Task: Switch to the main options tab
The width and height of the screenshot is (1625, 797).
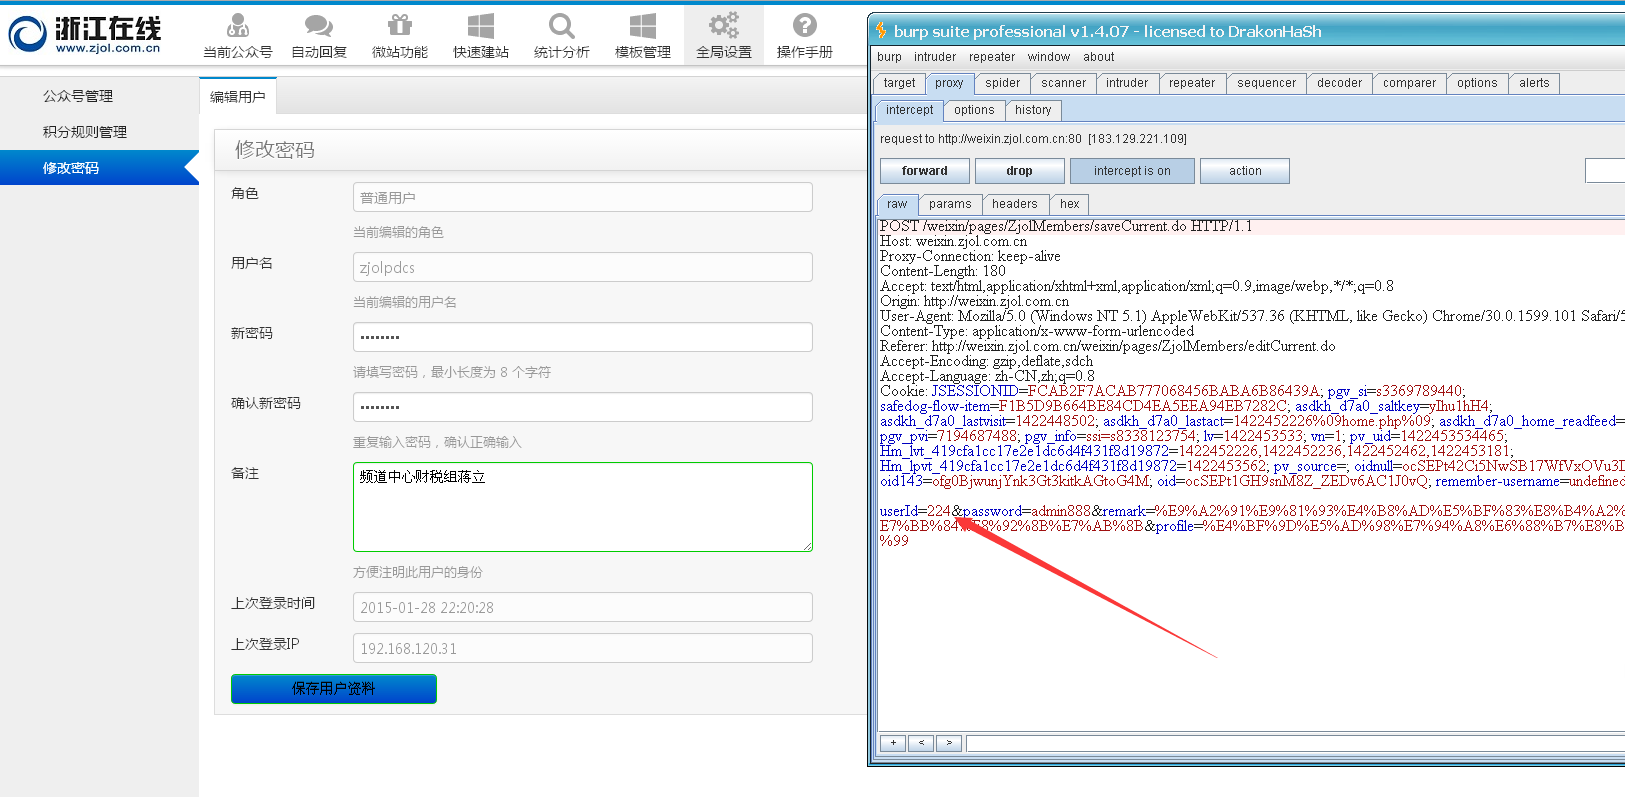Action: (1477, 83)
